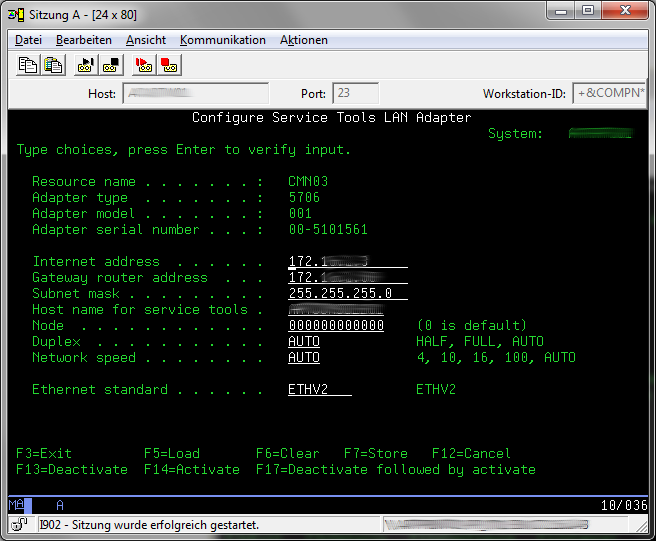
Task: Open the Datei menu
Action: pyautogui.click(x=28, y=40)
